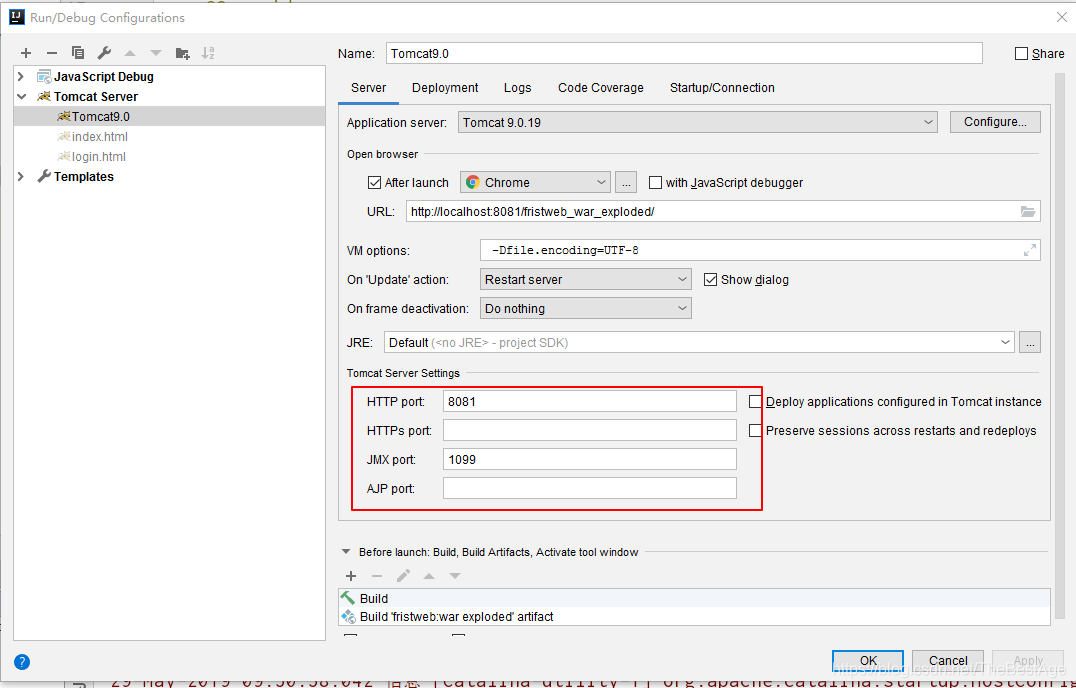
Task: Click the AJP port field
Action: [x=589, y=488]
